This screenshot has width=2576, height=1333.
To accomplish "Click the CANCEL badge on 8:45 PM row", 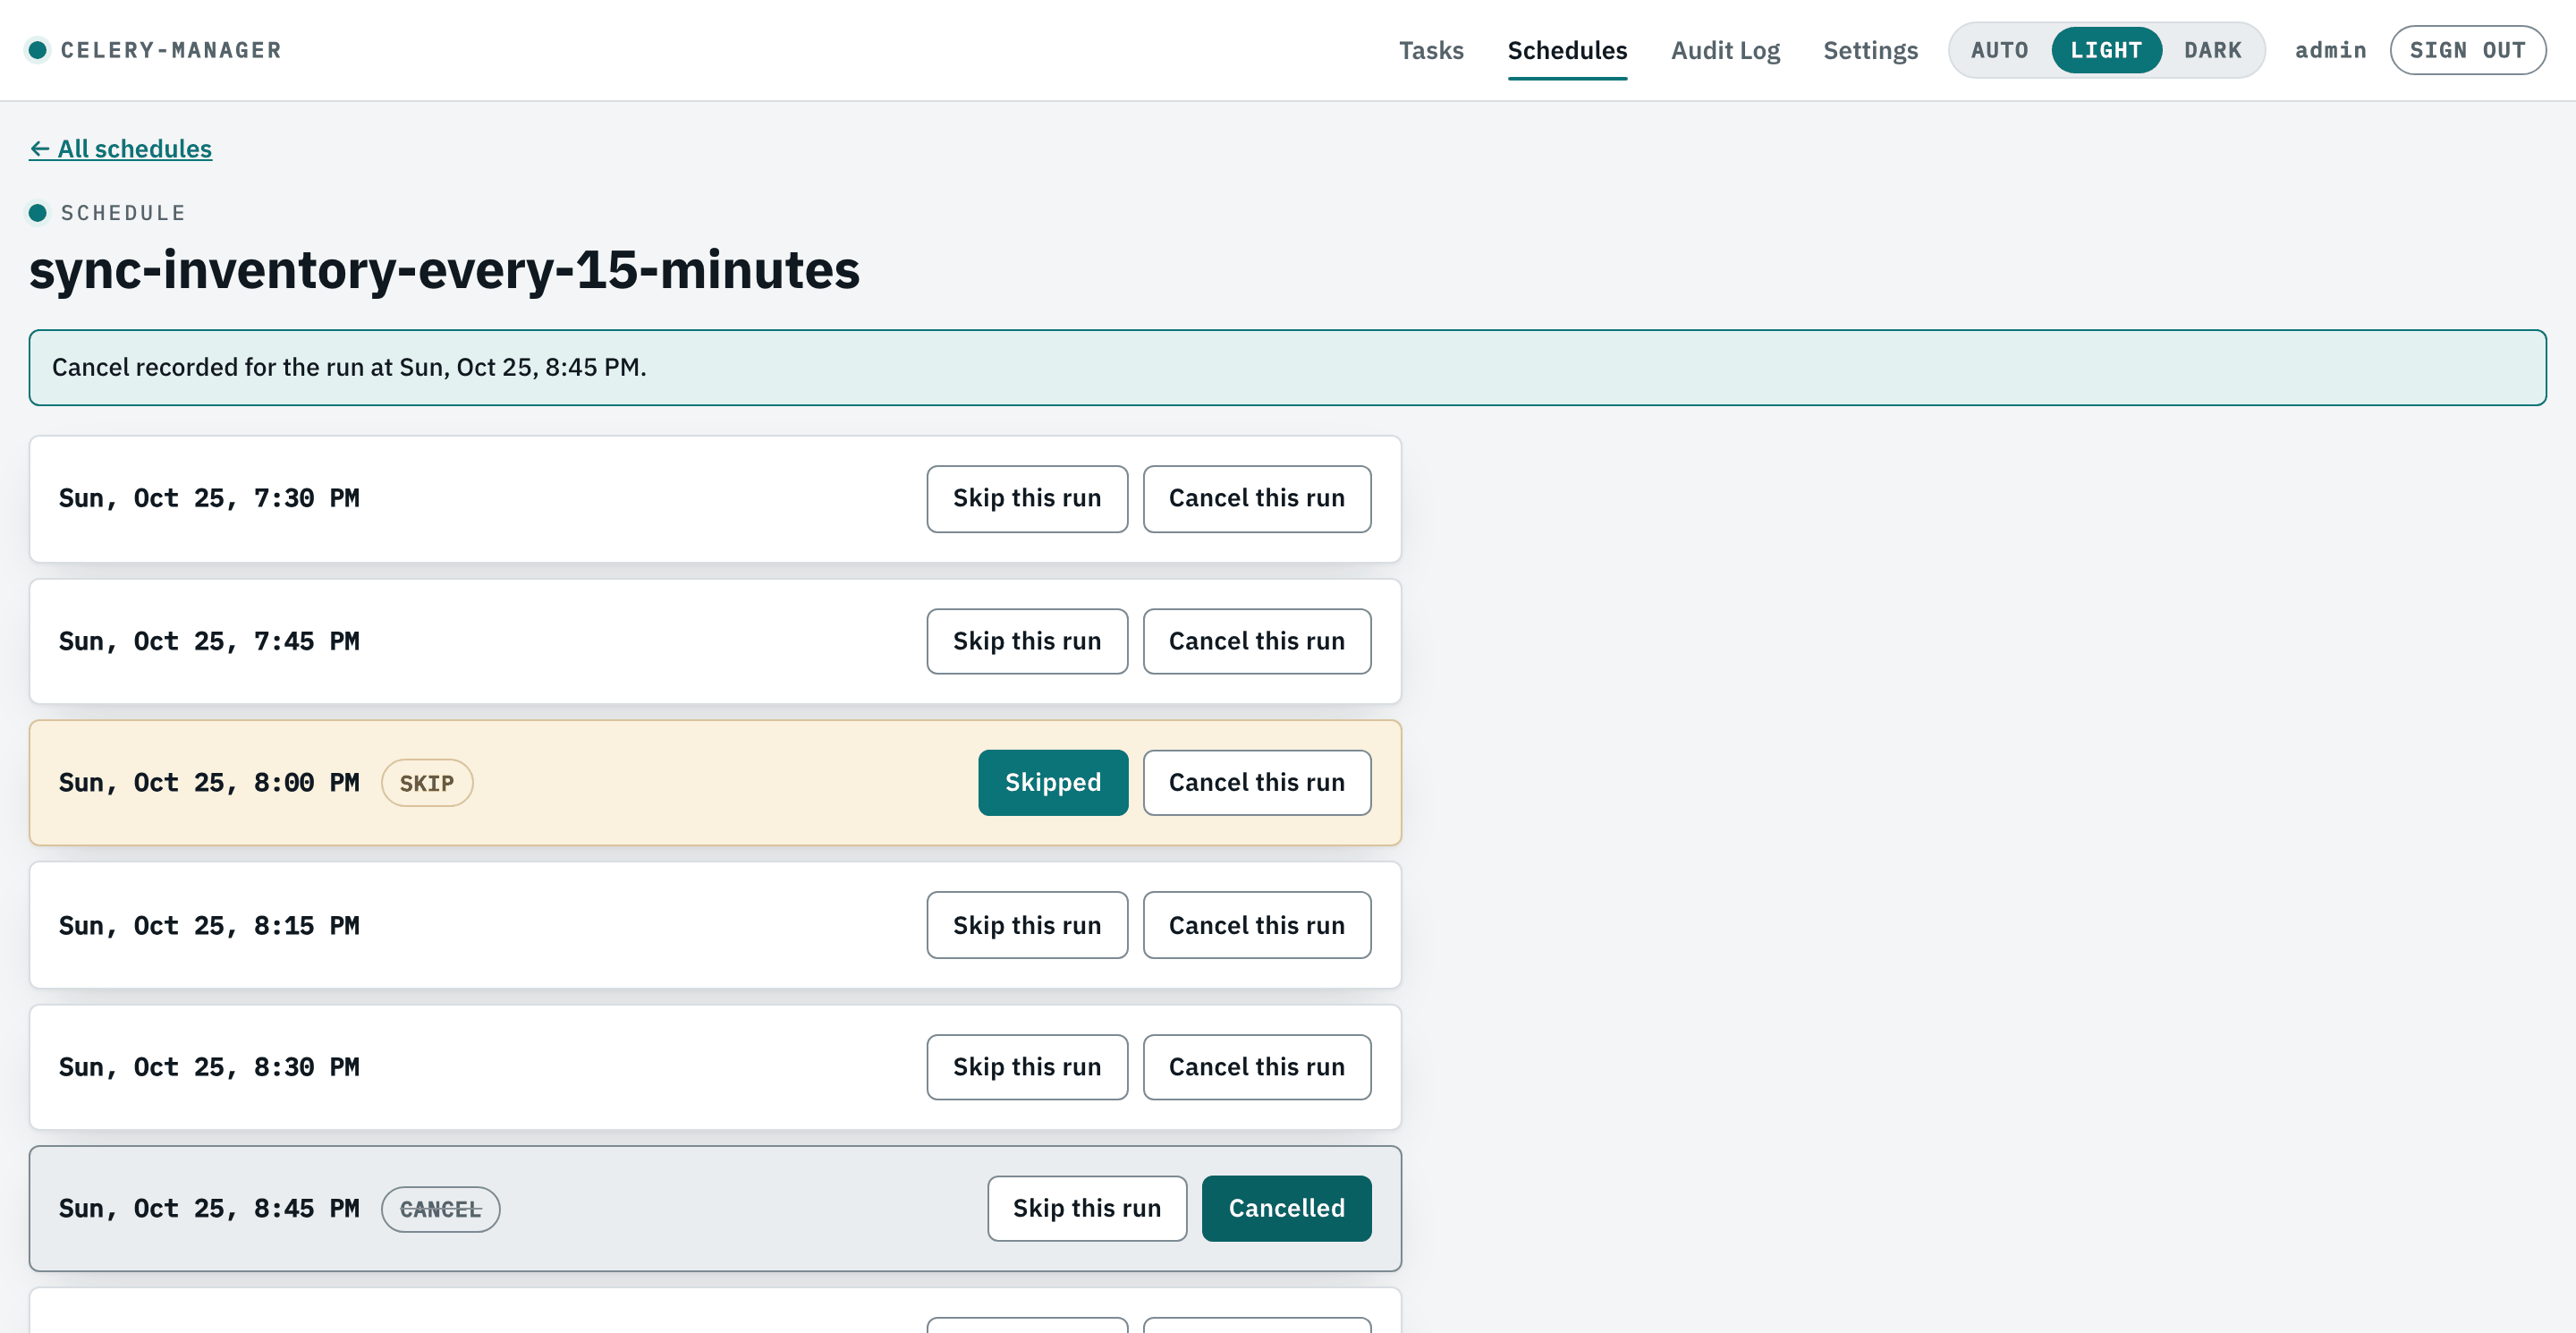I will point(440,1209).
